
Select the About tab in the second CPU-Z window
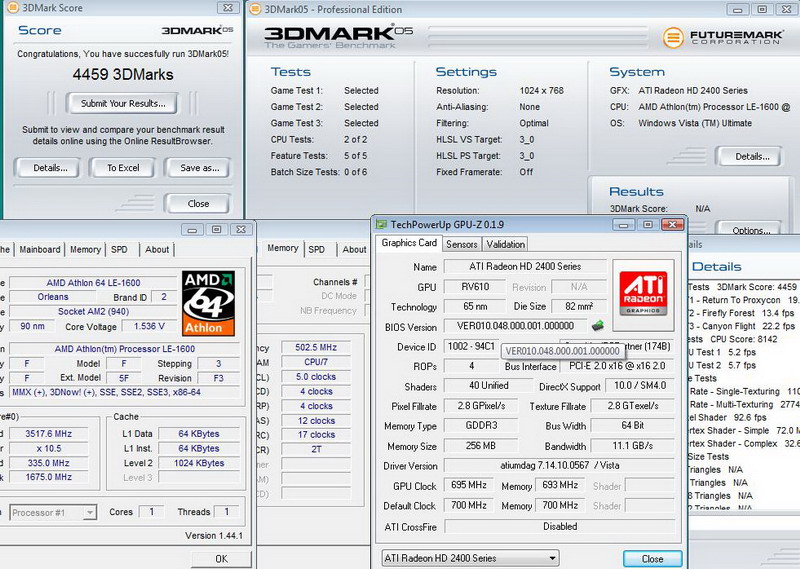[x=354, y=250]
